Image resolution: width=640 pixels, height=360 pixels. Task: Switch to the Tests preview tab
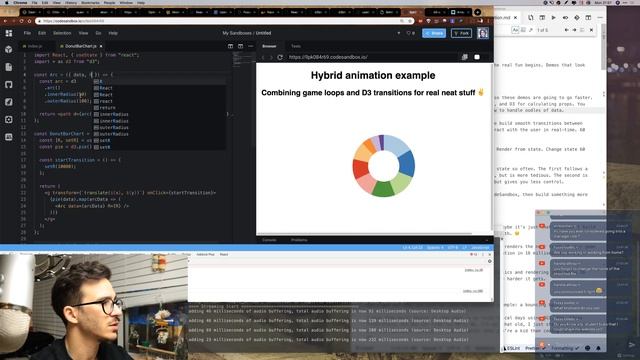coord(296,46)
